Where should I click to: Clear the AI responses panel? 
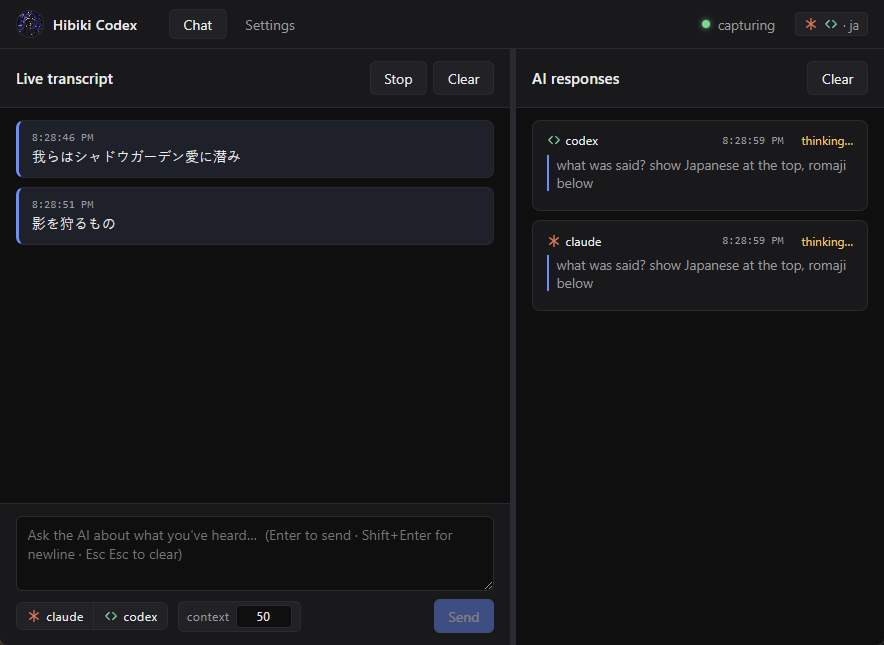(x=837, y=78)
